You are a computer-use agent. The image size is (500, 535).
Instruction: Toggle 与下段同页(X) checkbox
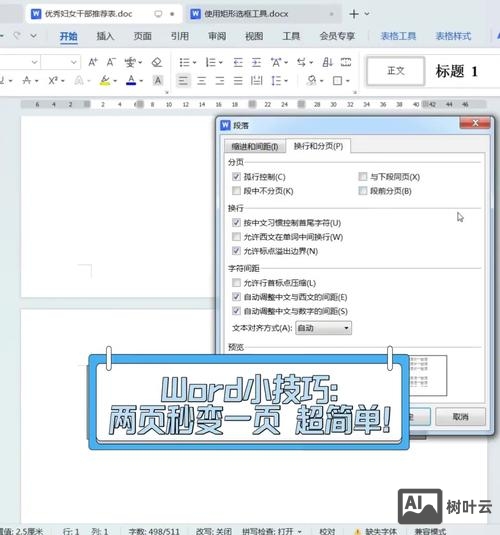point(363,176)
